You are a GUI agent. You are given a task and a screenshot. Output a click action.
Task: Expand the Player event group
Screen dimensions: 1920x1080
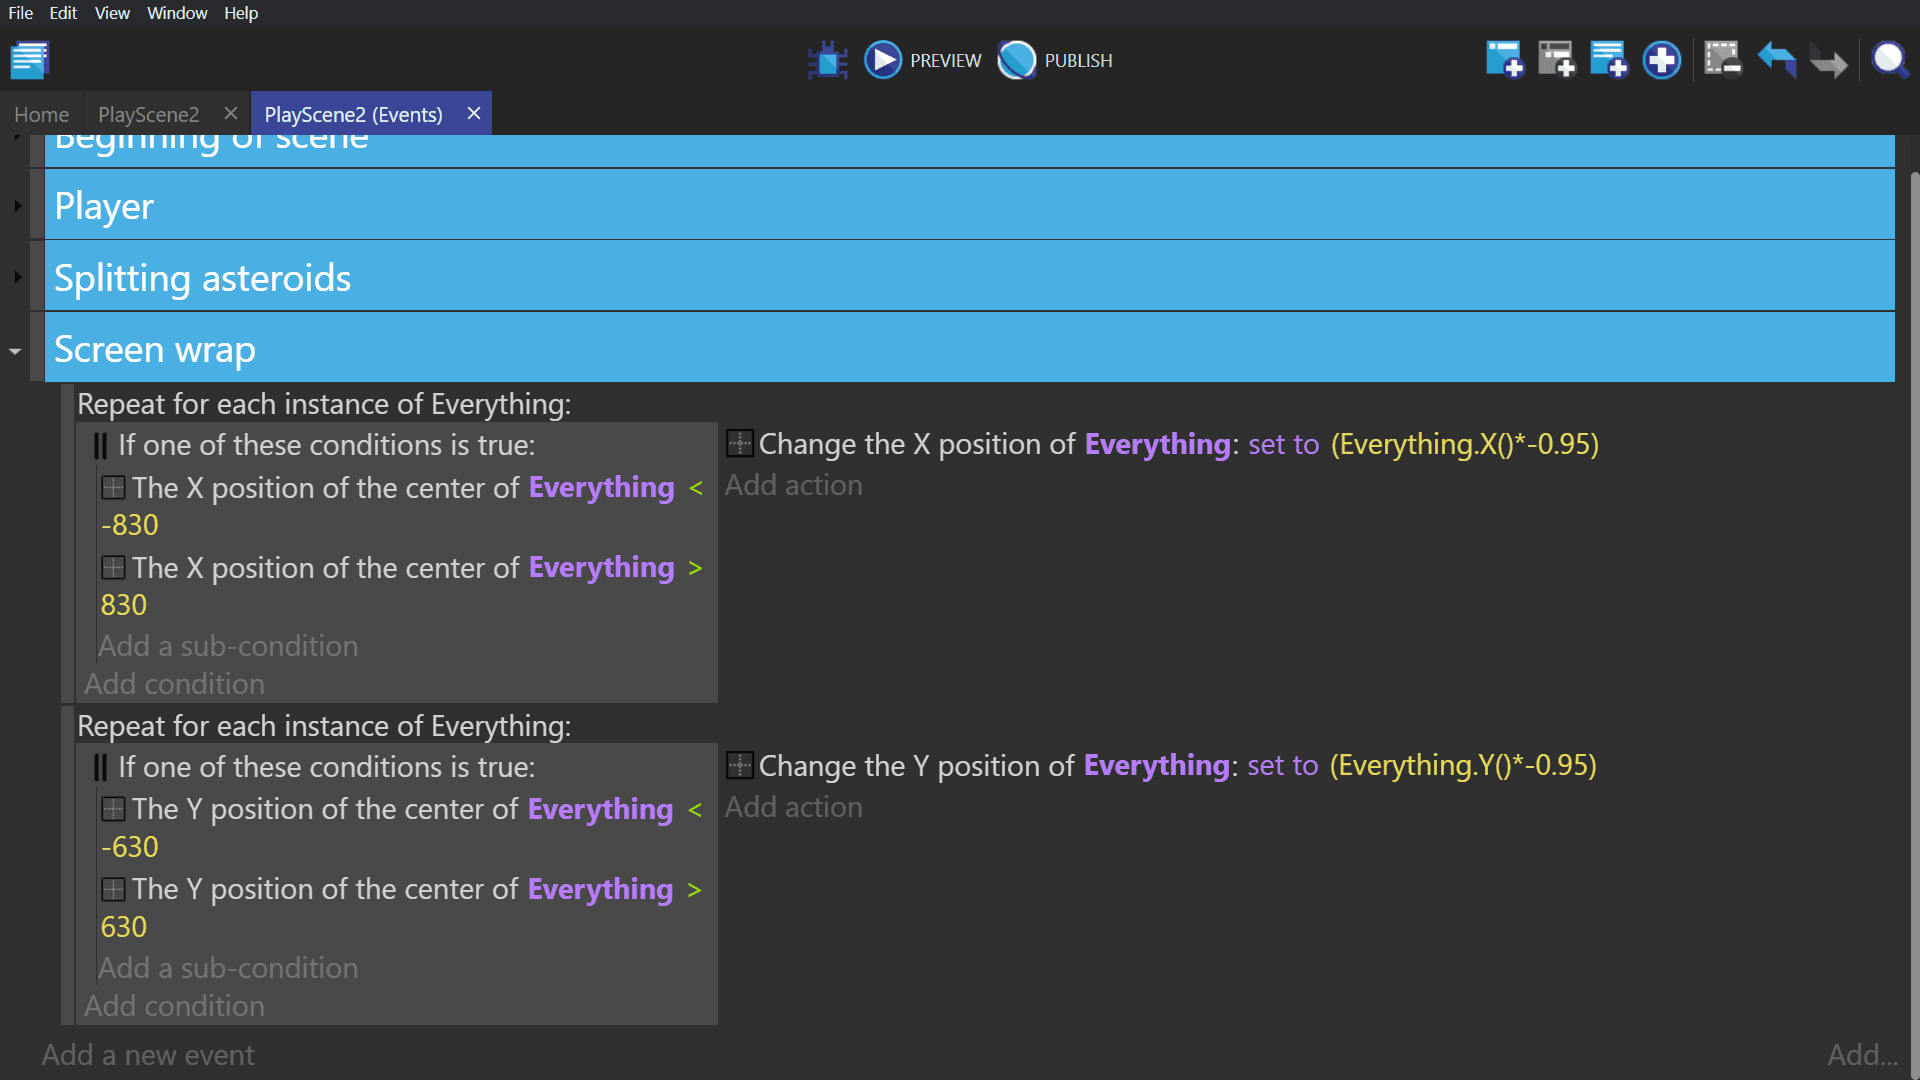(x=17, y=206)
